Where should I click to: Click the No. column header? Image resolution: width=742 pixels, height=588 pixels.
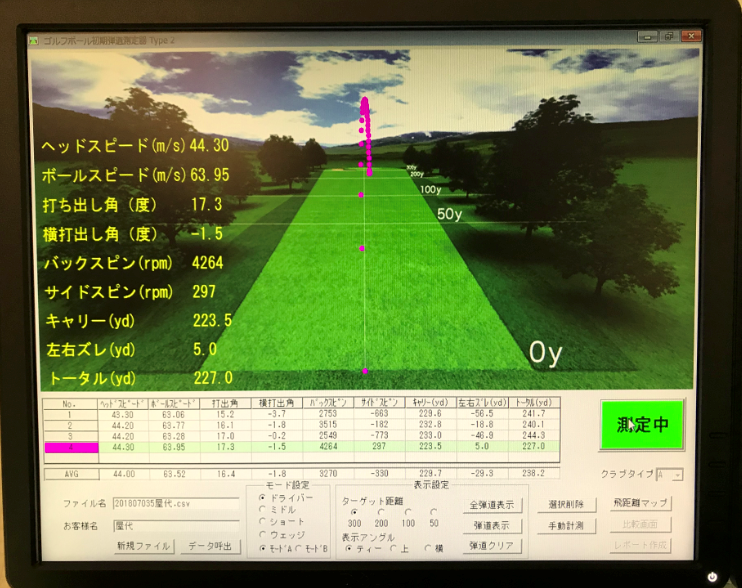71,404
